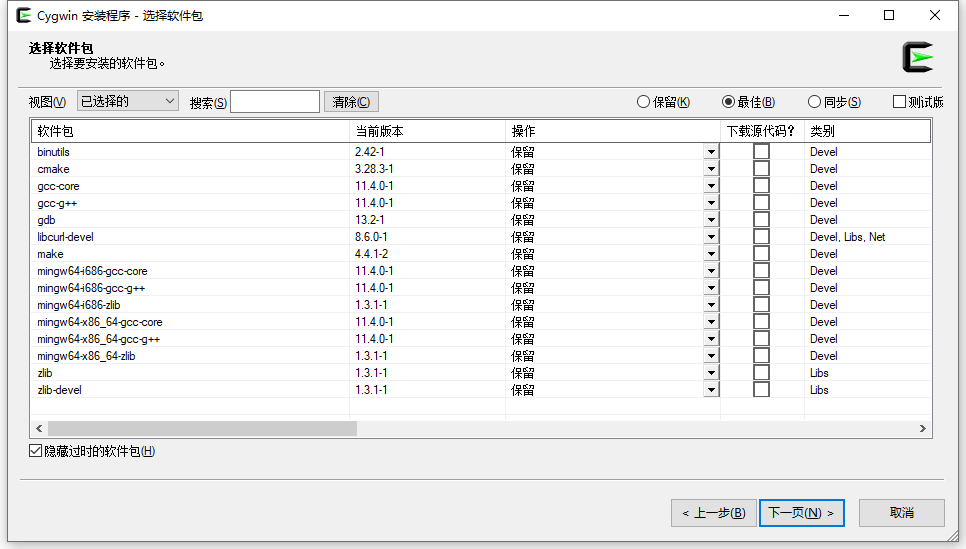Click the mingw64-i686-gcc-g++ package name
This screenshot has width=966, height=549.
pos(91,288)
